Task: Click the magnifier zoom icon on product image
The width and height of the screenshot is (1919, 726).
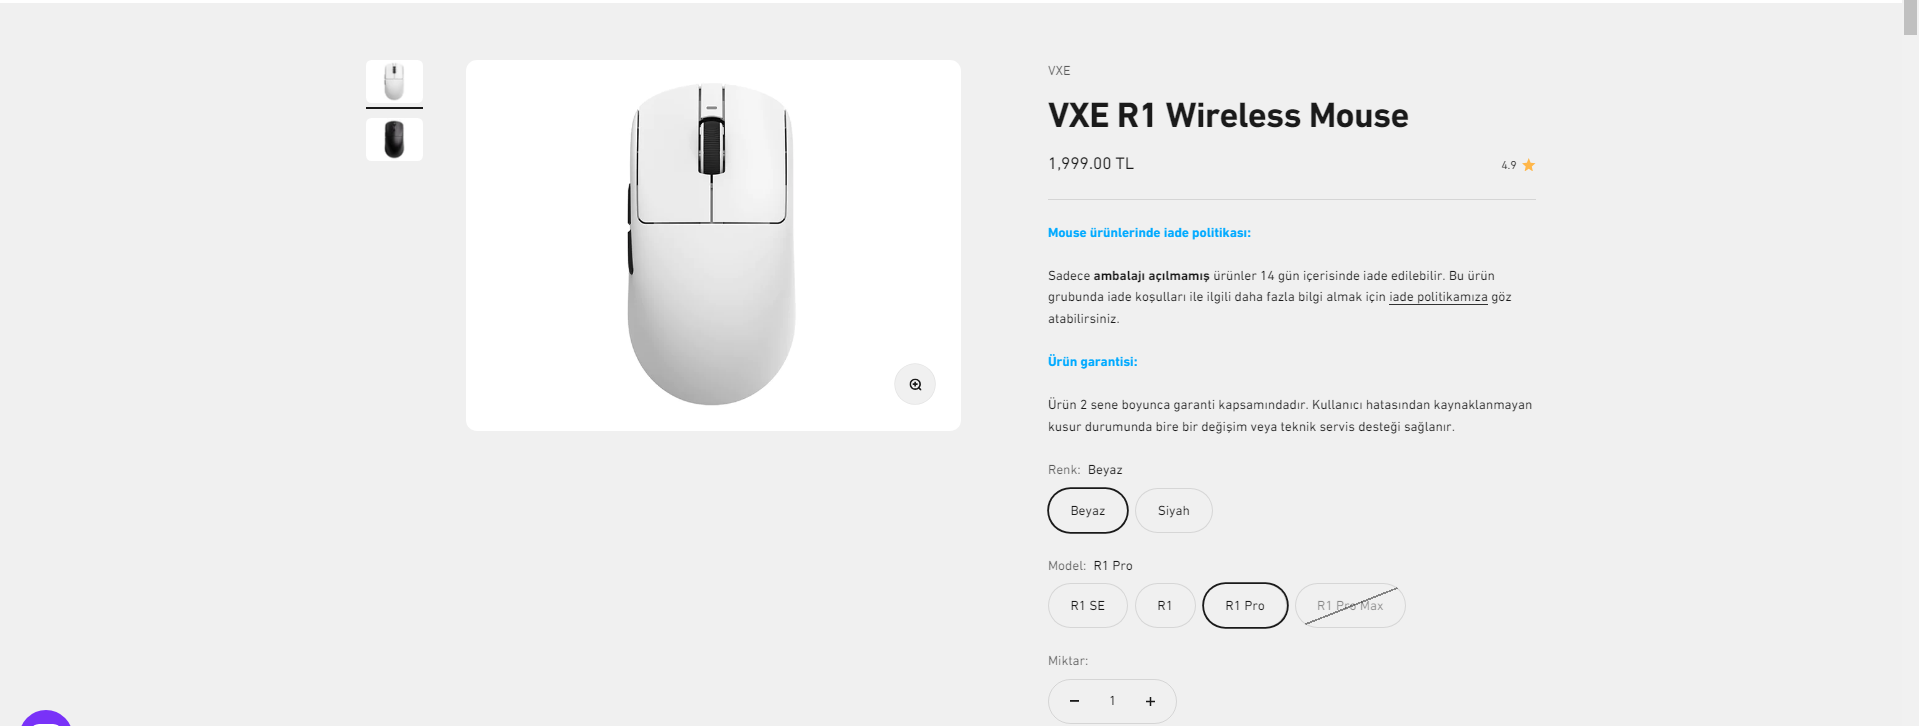Action: [915, 384]
